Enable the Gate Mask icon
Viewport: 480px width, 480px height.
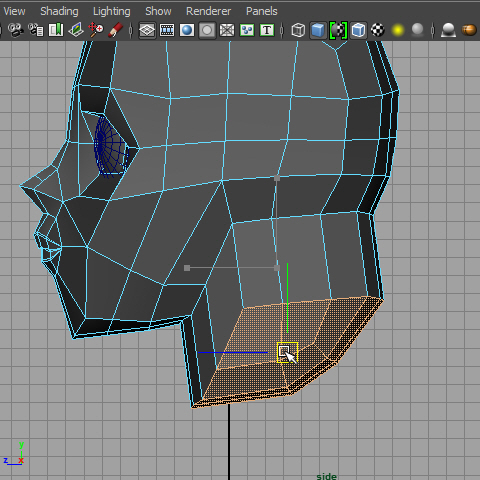(x=207, y=30)
